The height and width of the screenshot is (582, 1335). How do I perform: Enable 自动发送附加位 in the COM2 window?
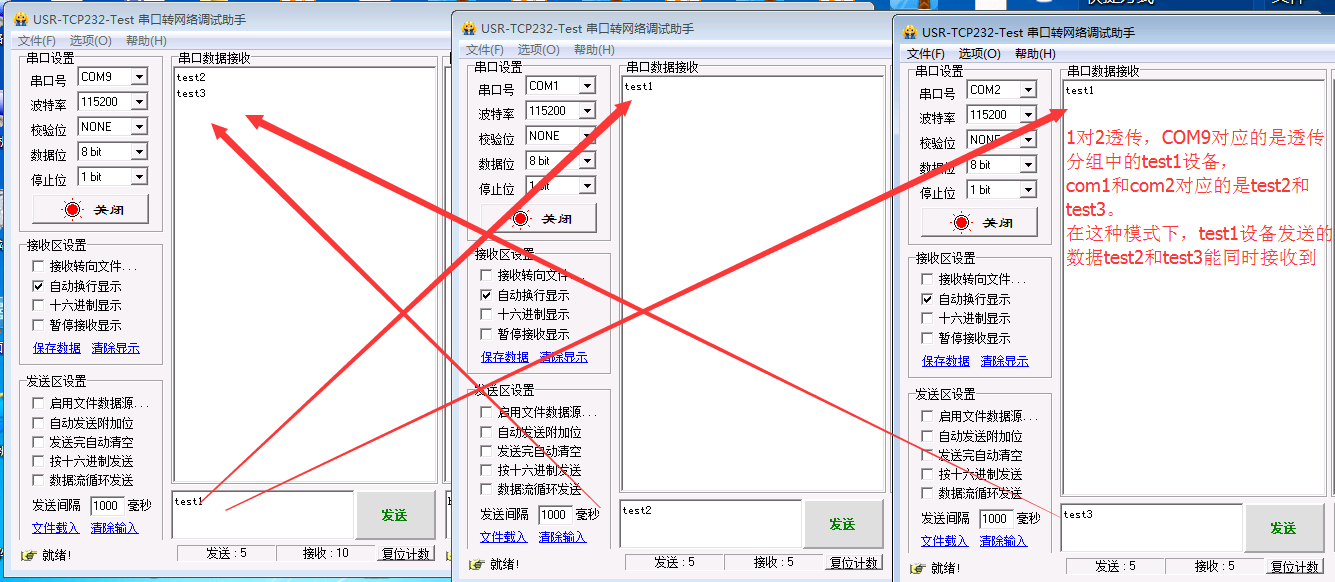(x=927, y=436)
